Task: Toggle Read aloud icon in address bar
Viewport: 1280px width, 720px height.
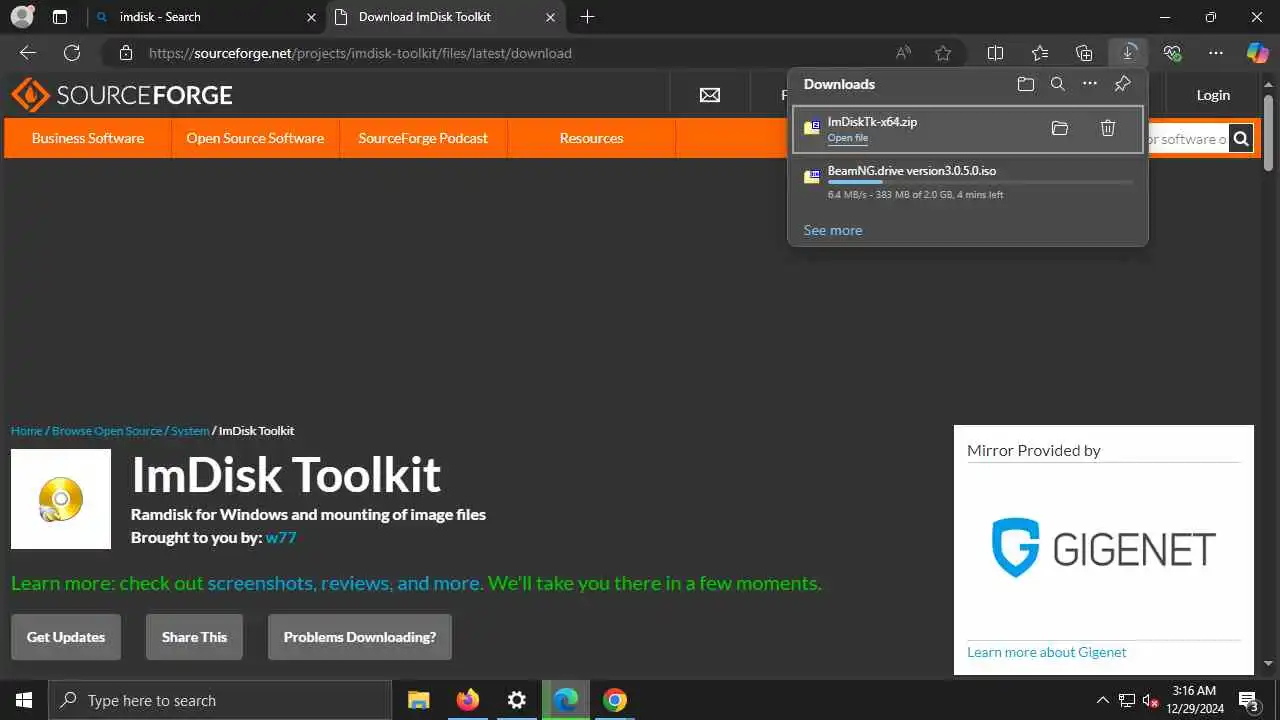Action: 903,53
